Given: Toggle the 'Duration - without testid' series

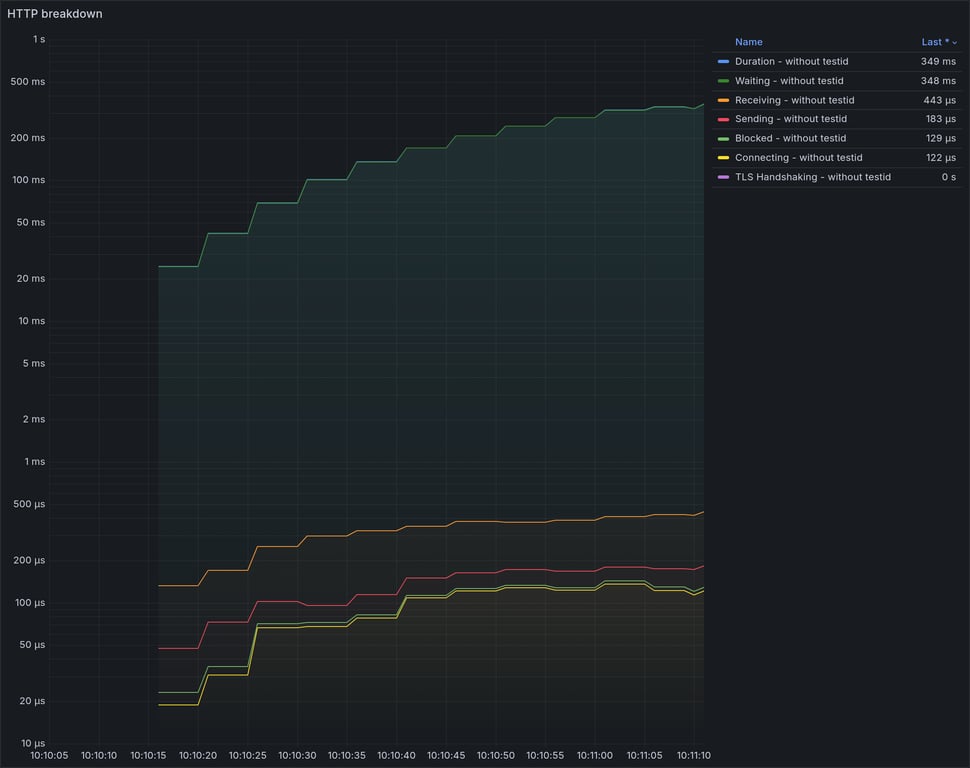Looking at the screenshot, I should click(791, 61).
